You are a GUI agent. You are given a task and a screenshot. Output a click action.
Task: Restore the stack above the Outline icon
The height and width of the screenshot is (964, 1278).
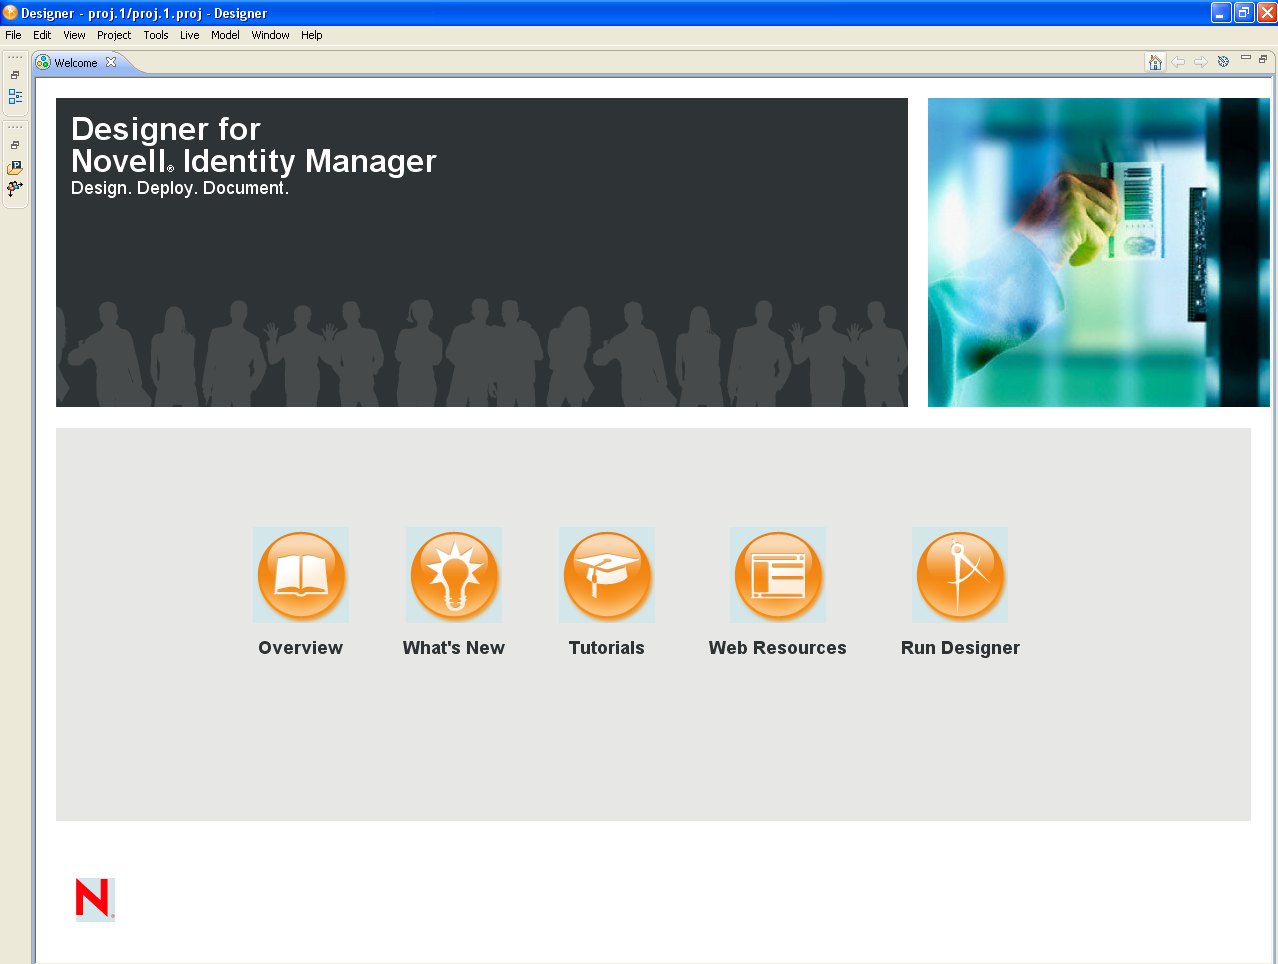(15, 75)
